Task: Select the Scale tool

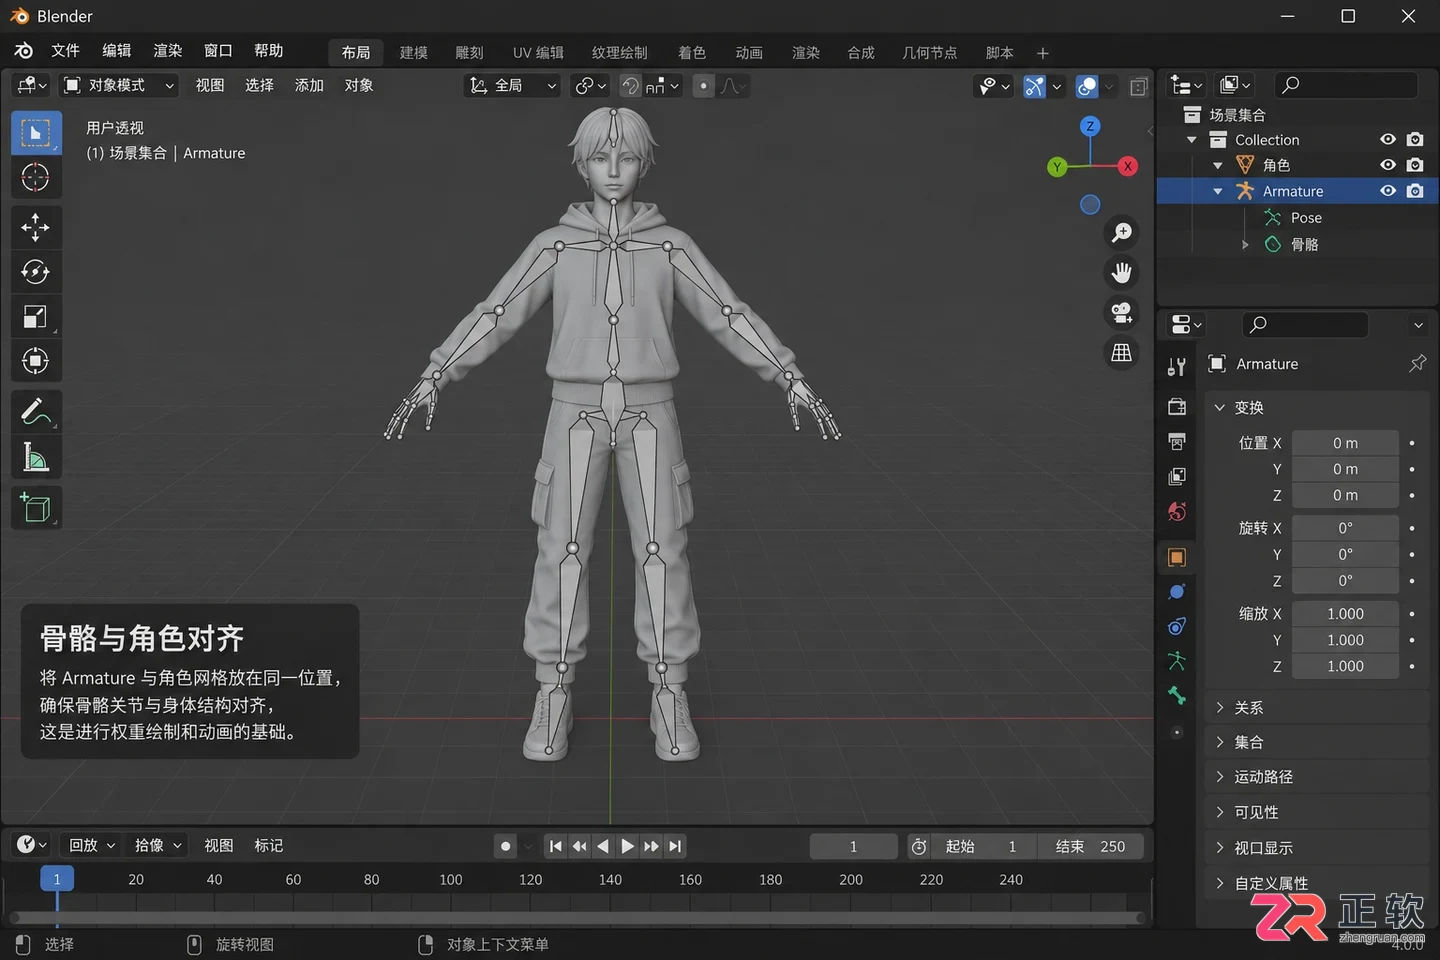Action: coord(36,317)
